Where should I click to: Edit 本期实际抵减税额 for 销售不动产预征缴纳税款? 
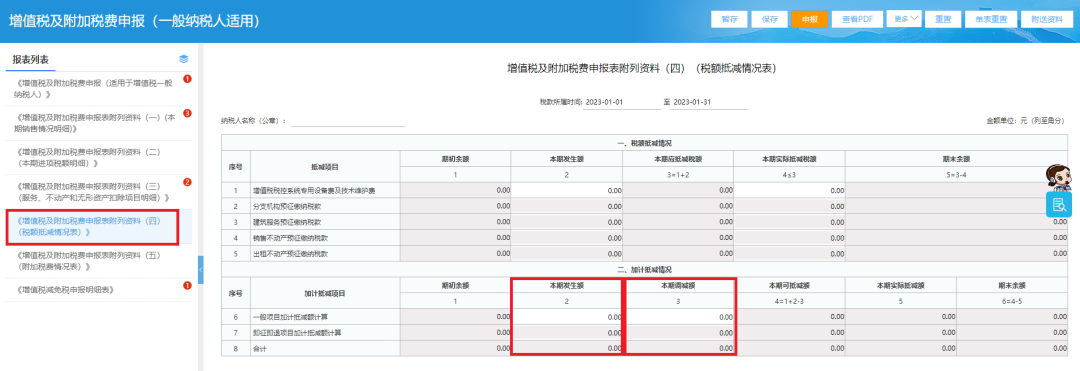tap(789, 237)
